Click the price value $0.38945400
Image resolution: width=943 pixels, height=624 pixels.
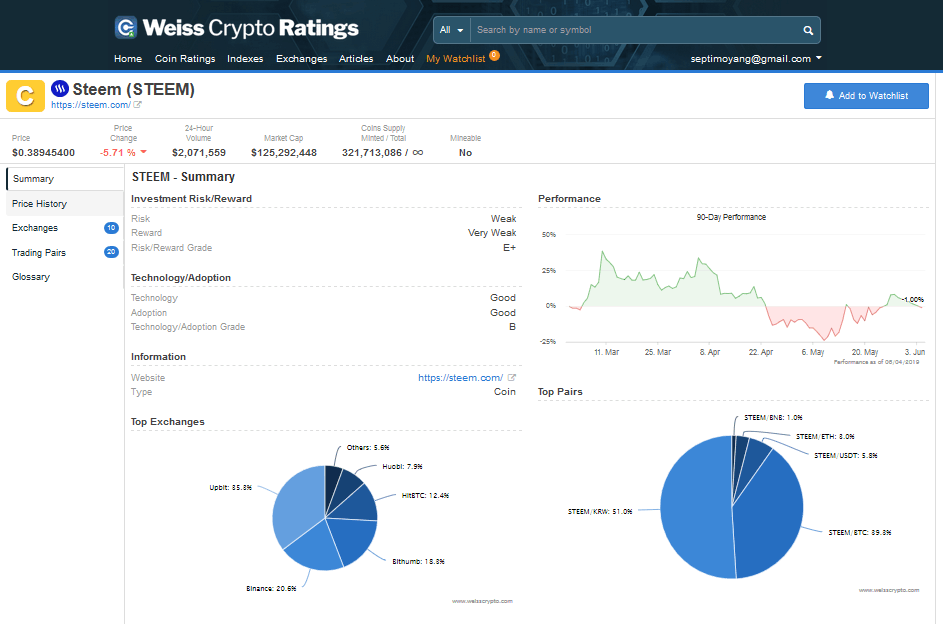43,153
